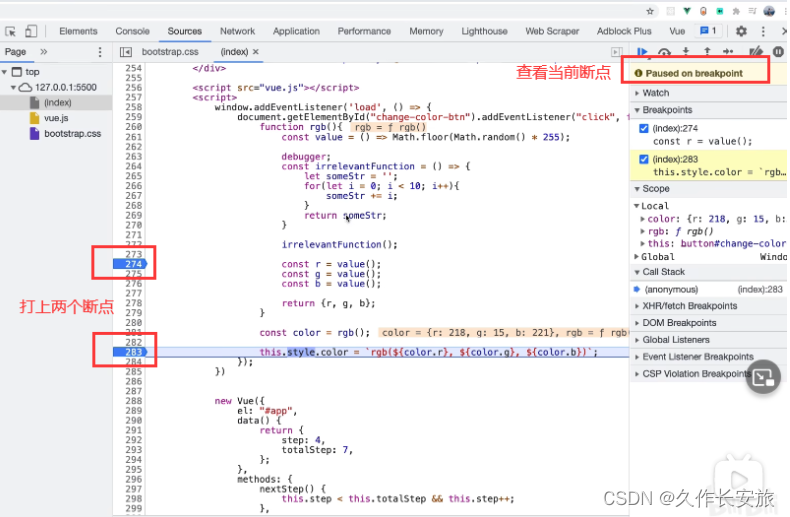Open the Lighthouse tab

[484, 31]
